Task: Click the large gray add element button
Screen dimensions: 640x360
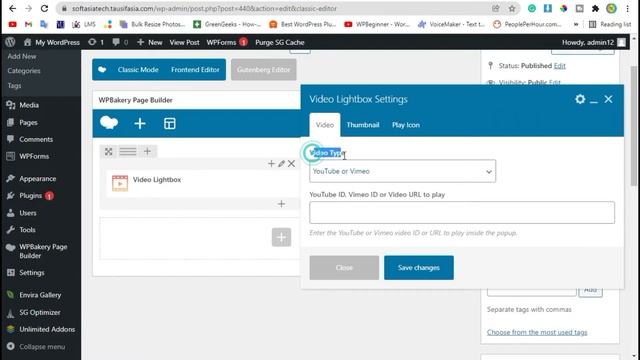Action: [281, 237]
